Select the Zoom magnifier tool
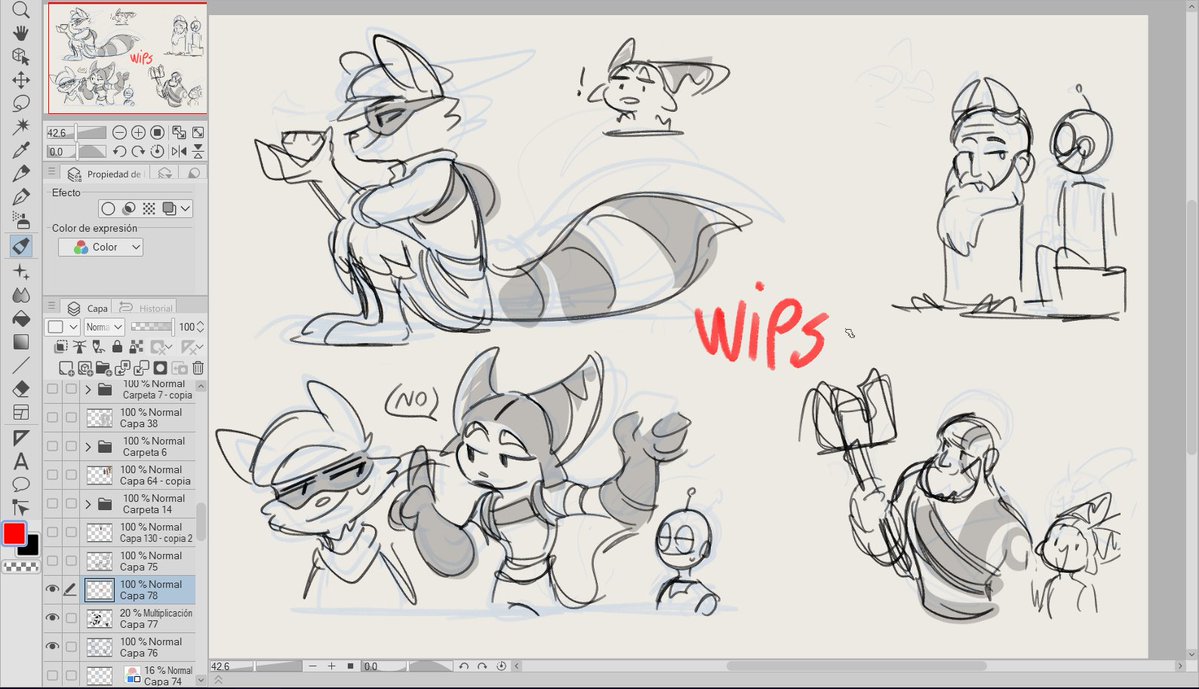Image resolution: width=1199 pixels, height=689 pixels. click(x=21, y=9)
